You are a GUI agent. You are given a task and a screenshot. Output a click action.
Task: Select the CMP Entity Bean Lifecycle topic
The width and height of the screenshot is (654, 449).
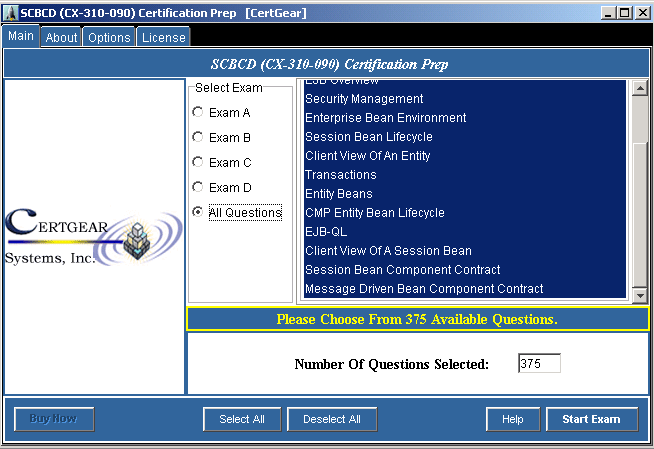coord(465,213)
